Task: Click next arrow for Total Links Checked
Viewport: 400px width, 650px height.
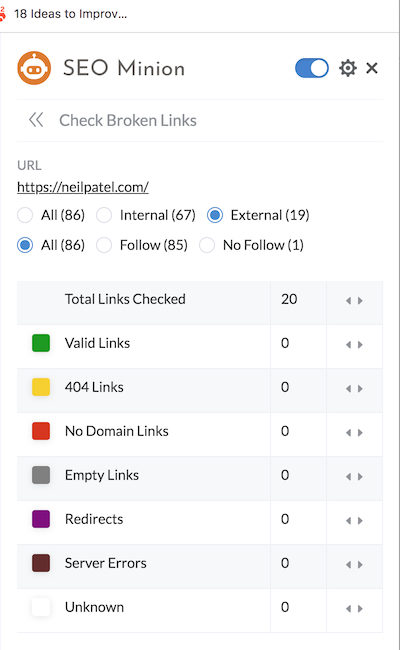Action: 360,301
